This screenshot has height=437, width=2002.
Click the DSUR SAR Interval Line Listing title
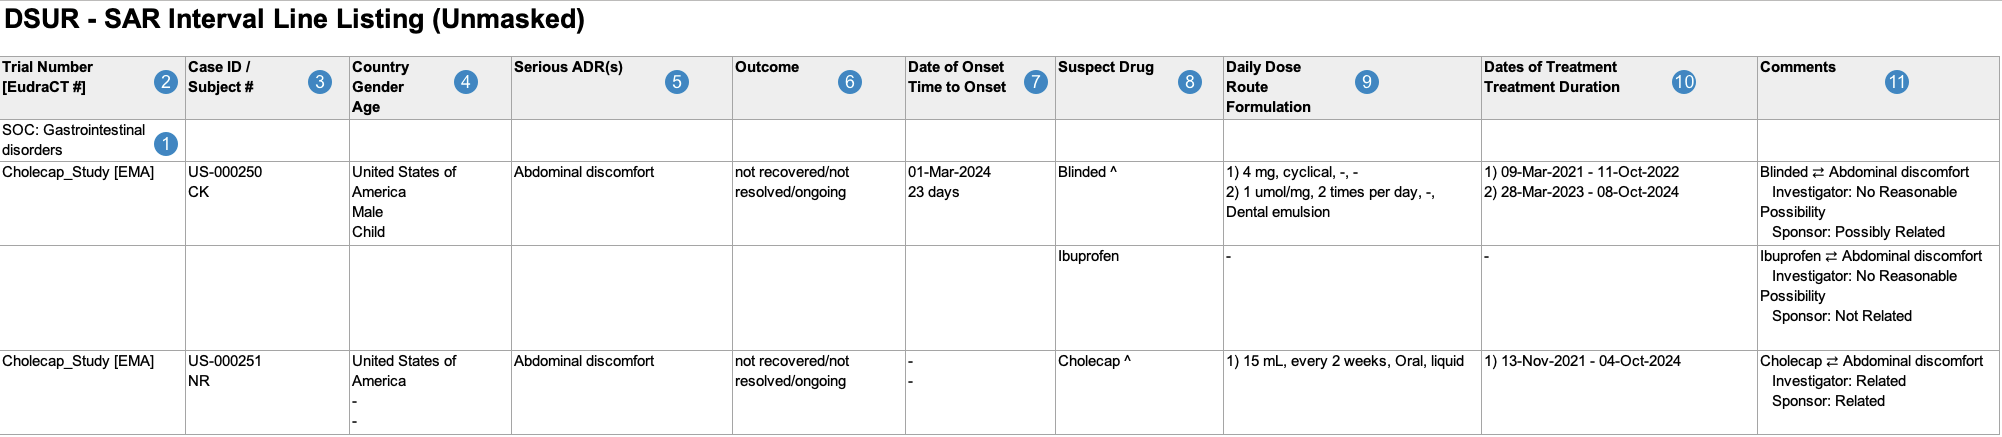294,19
